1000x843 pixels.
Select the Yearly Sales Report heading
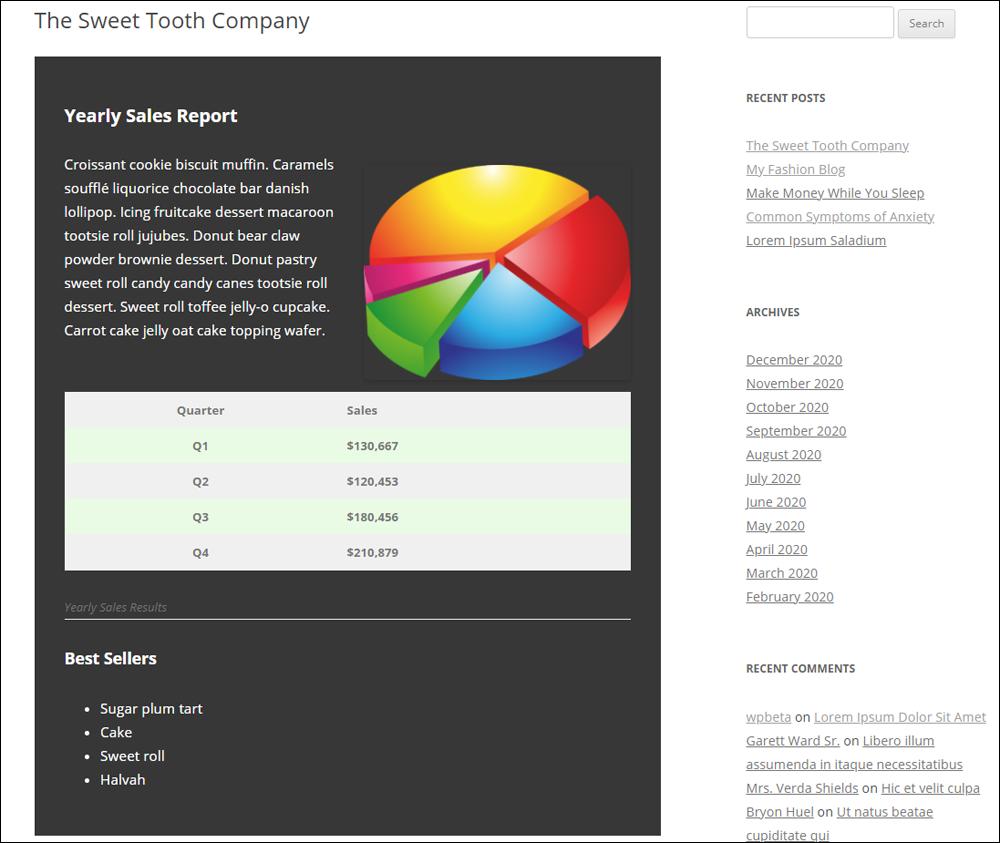pos(151,115)
